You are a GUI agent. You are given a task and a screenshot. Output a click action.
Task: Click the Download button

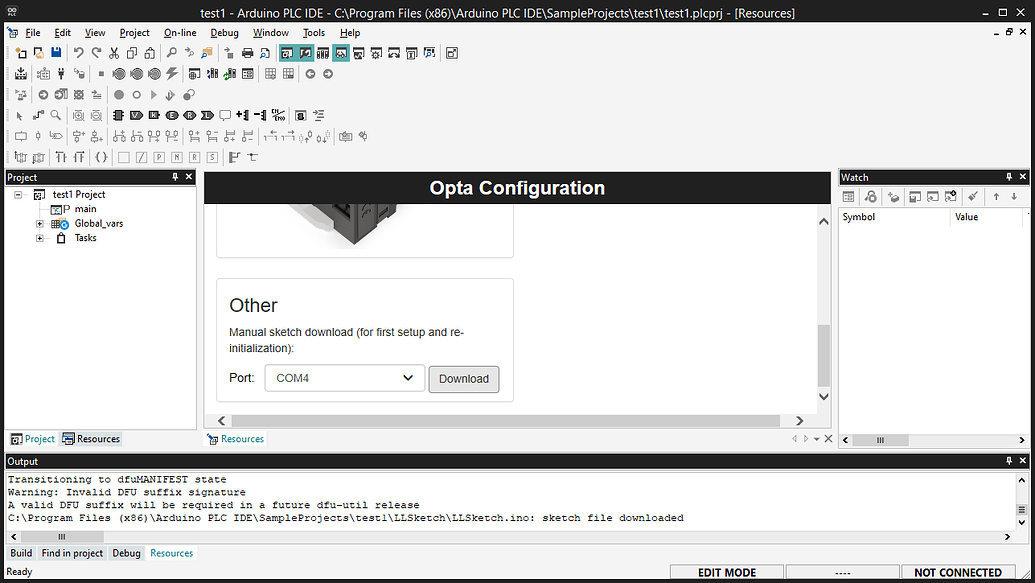pos(463,379)
